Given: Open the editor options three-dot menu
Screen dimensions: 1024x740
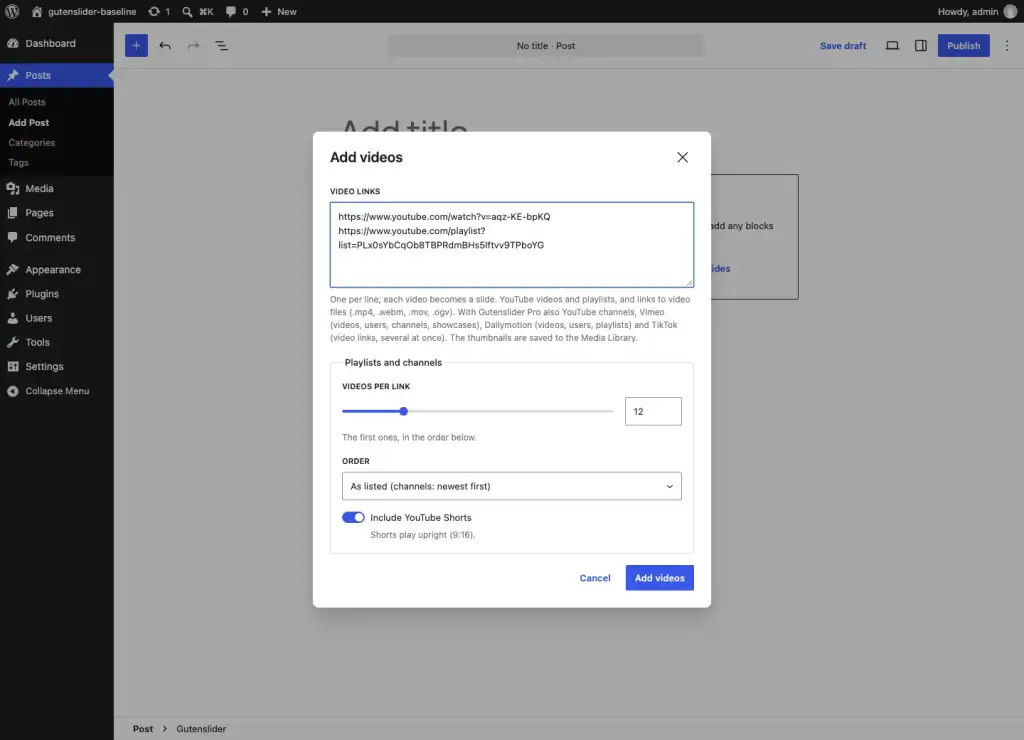Looking at the screenshot, I should pyautogui.click(x=1006, y=45).
